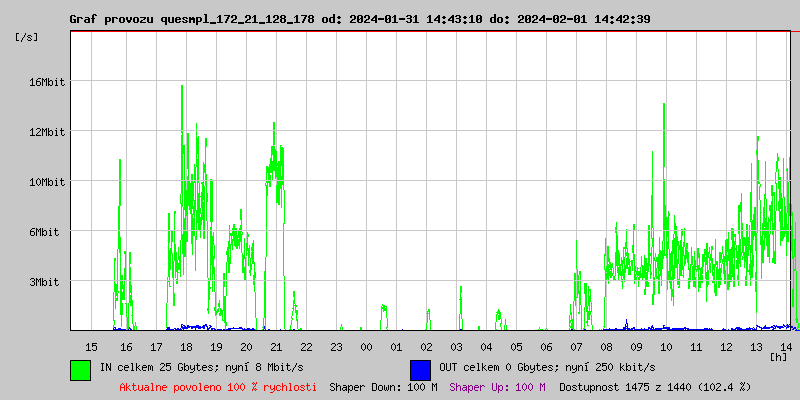Viewport: 800px width, 400px height.
Task: Select hour 10 on the time axis
Action: tap(666, 346)
